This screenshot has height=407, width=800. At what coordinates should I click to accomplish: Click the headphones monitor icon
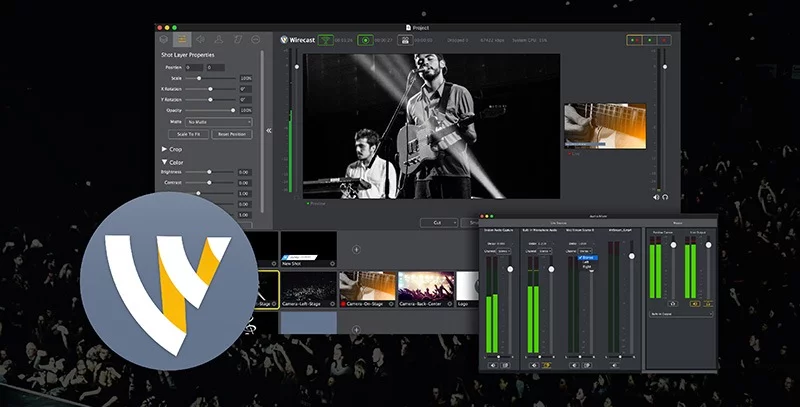click(x=665, y=197)
